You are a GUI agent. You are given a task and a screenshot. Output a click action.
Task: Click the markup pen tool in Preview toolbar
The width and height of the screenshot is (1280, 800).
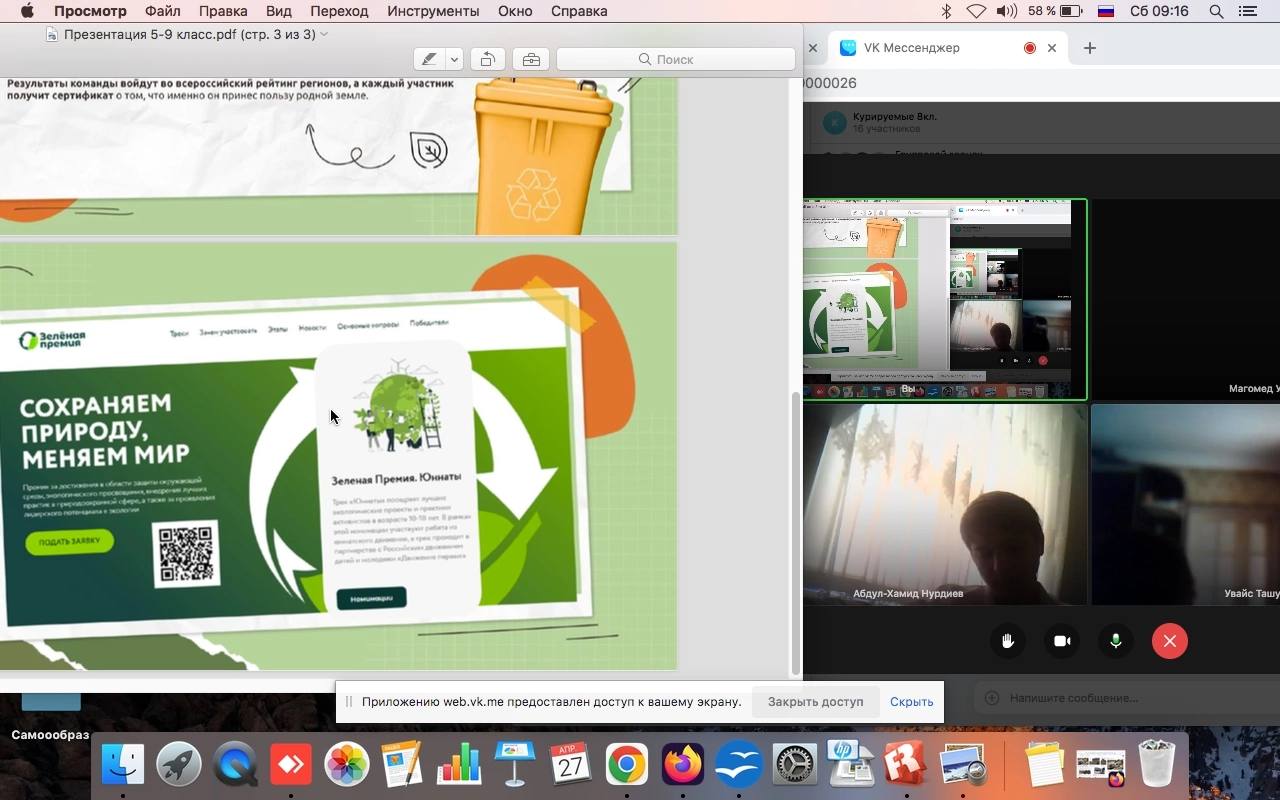(429, 59)
